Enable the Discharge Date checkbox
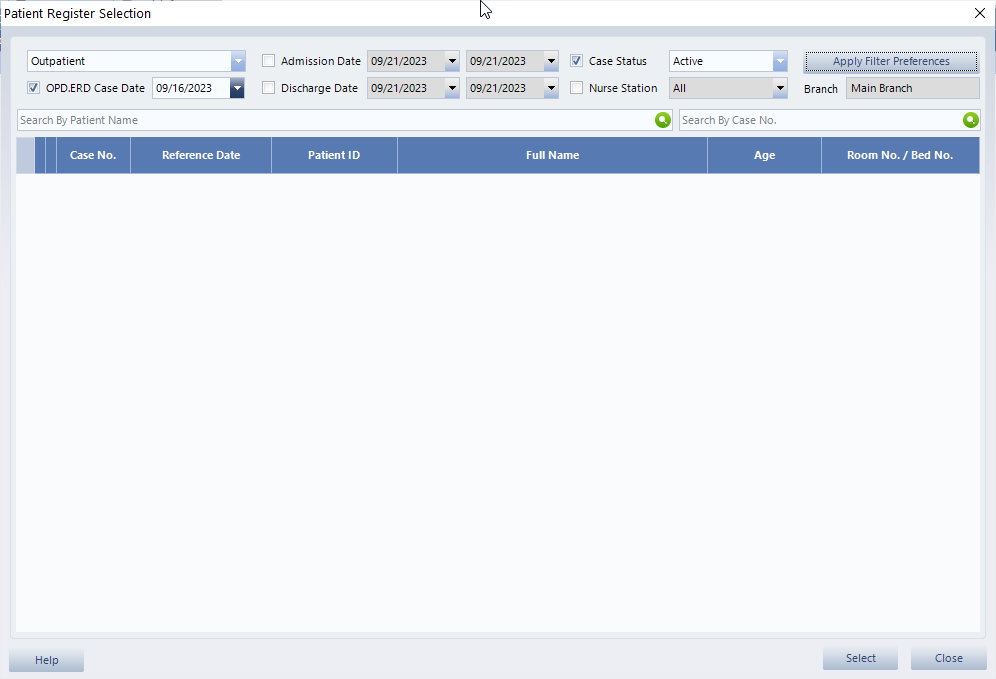The width and height of the screenshot is (996, 679). 268,88
